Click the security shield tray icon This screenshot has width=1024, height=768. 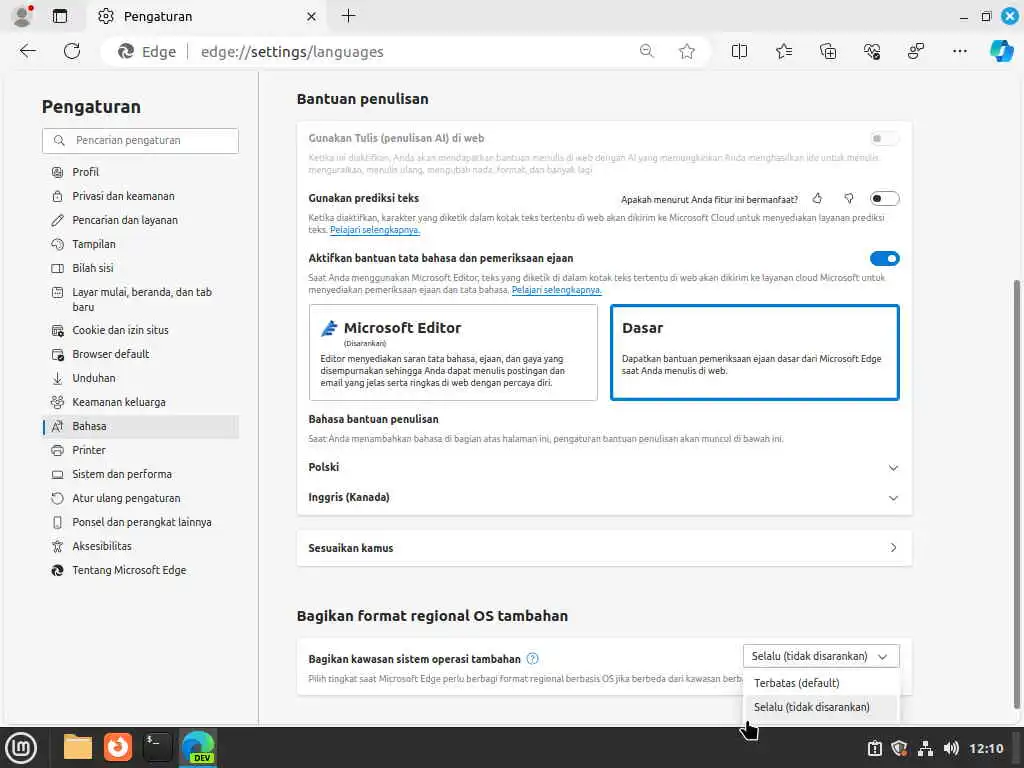click(899, 748)
